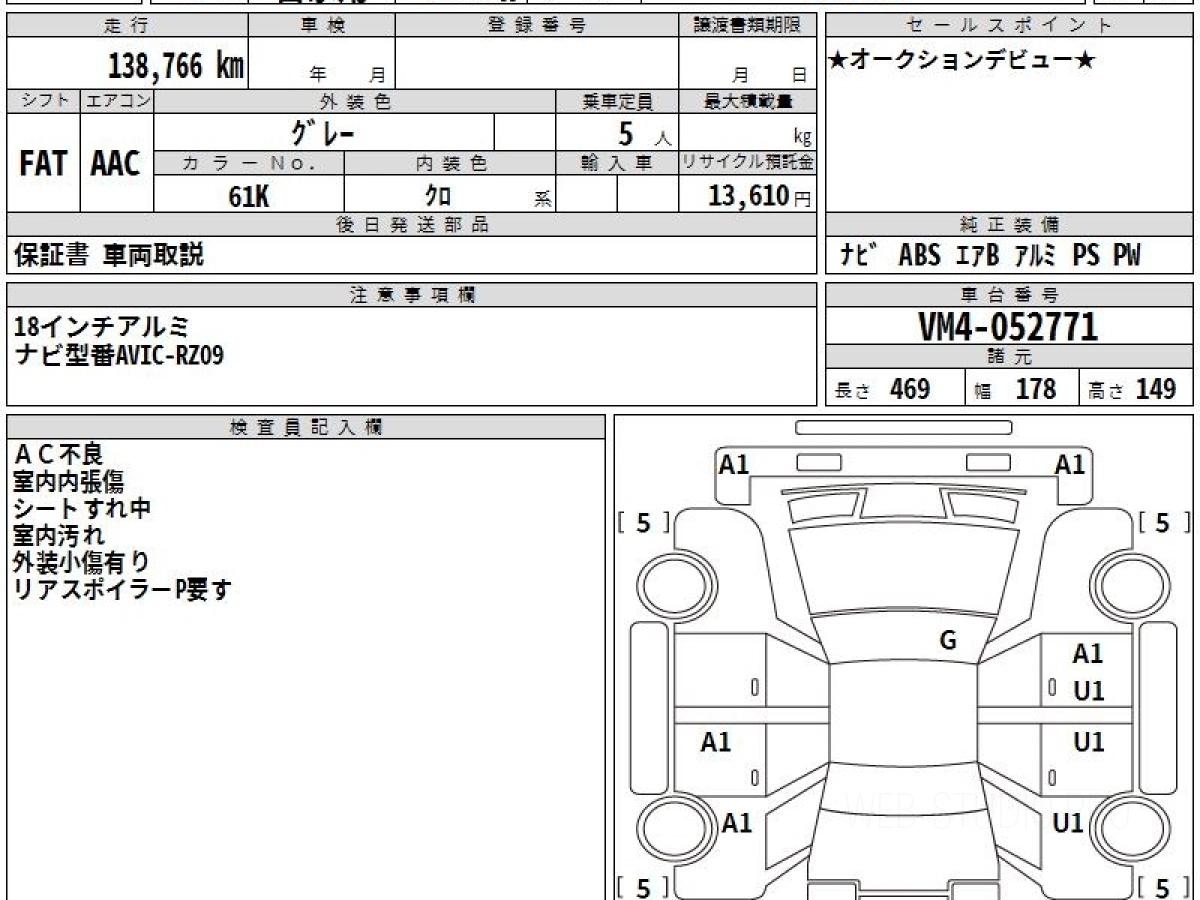
Task: Click the ナビ型番AVIC-RZ09 note
Action: click(x=119, y=354)
